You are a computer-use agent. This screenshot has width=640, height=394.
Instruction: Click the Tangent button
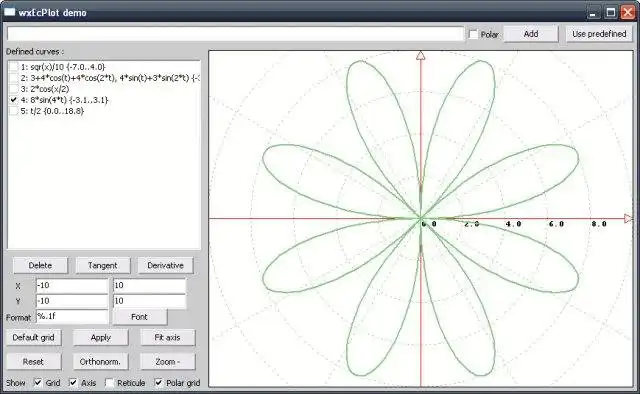(x=102, y=265)
